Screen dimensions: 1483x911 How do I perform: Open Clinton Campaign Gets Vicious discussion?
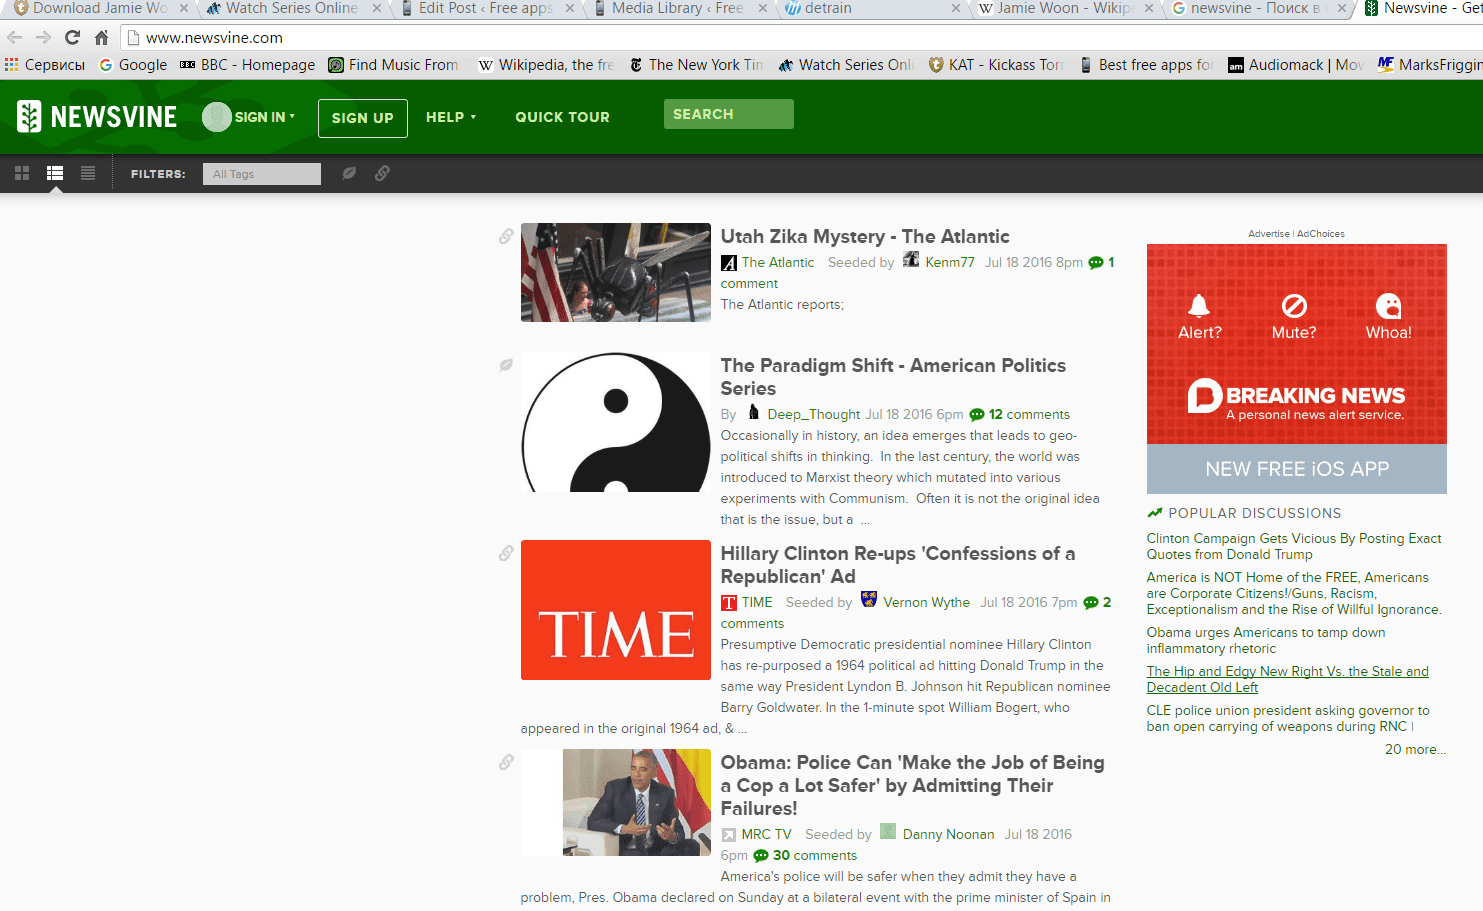(1294, 546)
